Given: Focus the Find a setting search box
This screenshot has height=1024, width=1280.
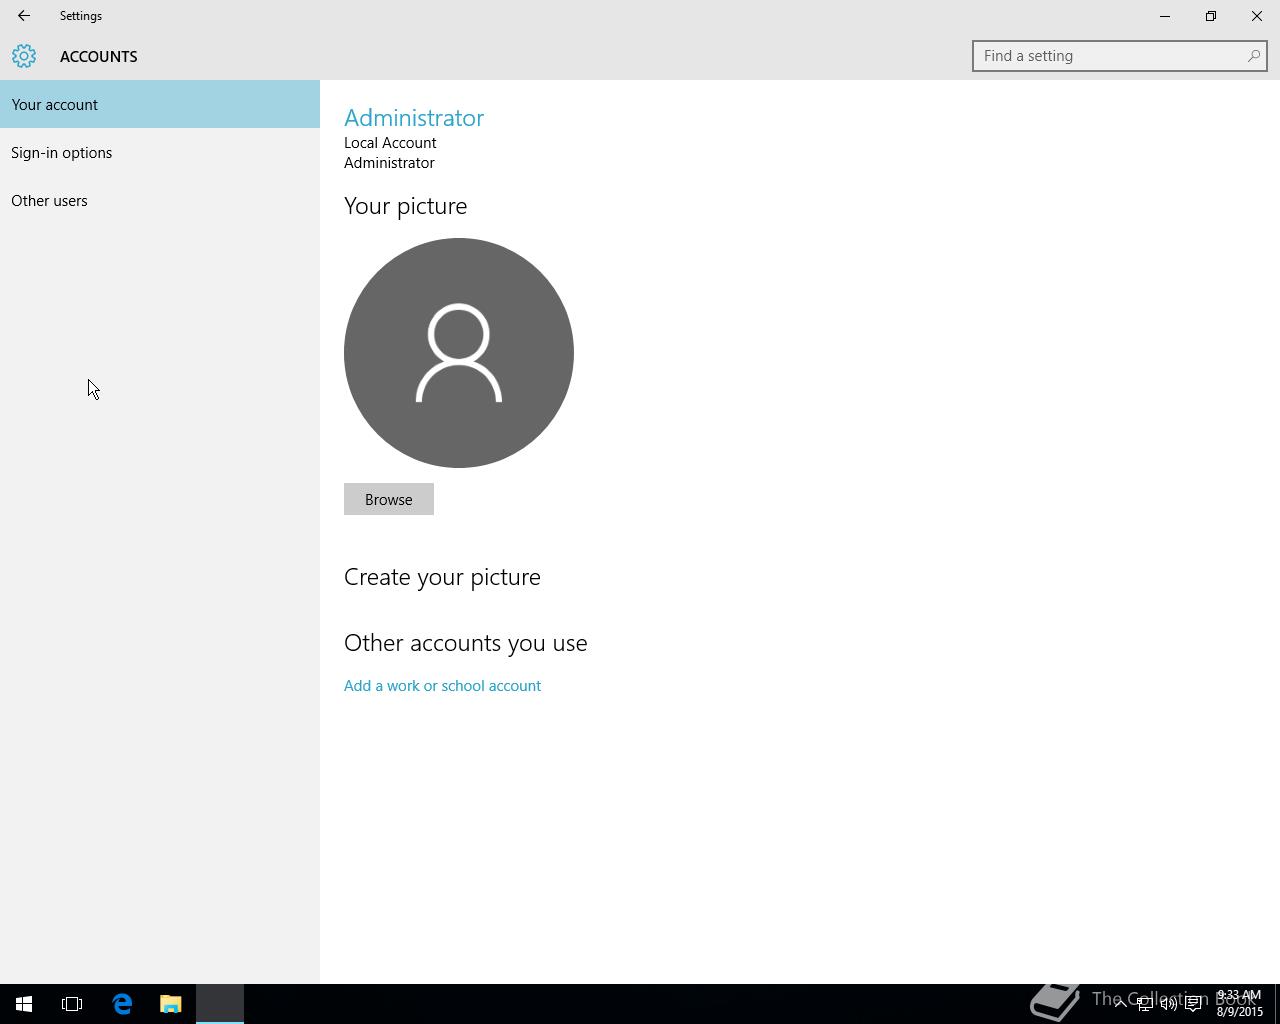Looking at the screenshot, I should 1120,56.
